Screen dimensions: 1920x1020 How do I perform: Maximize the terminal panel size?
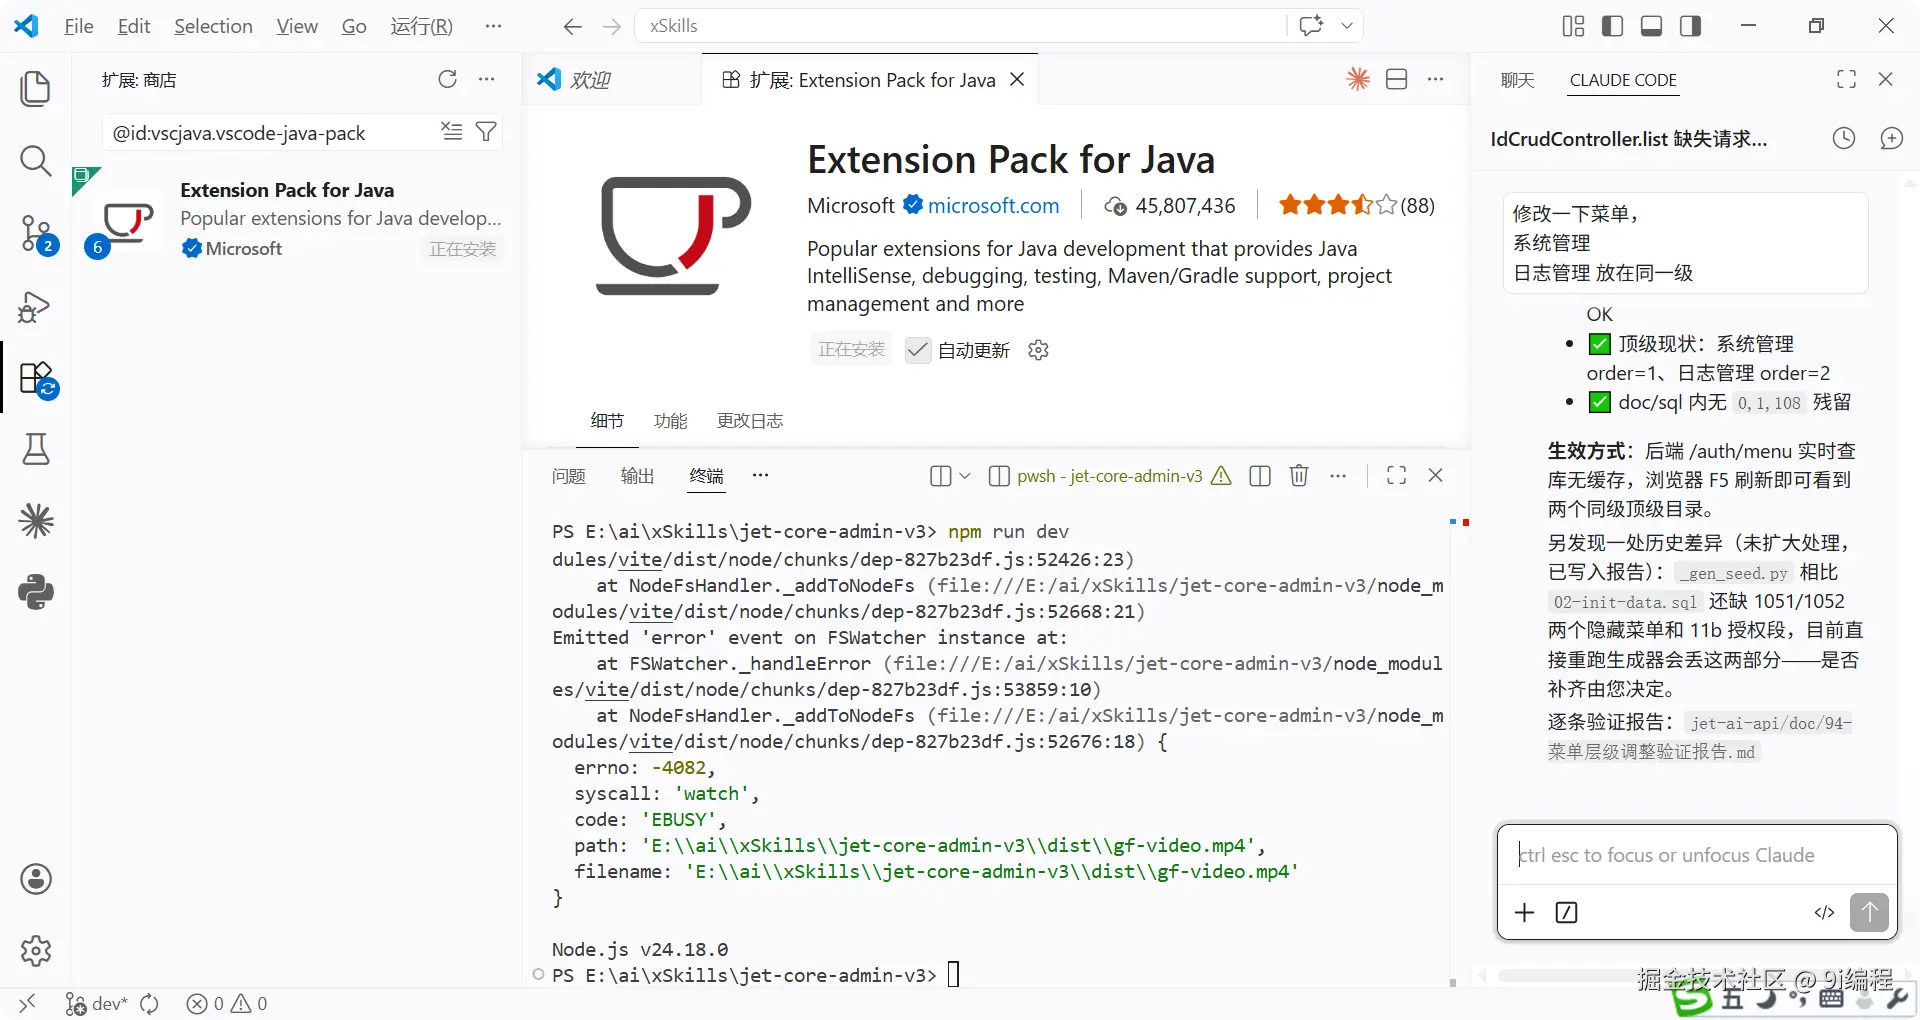tap(1397, 476)
